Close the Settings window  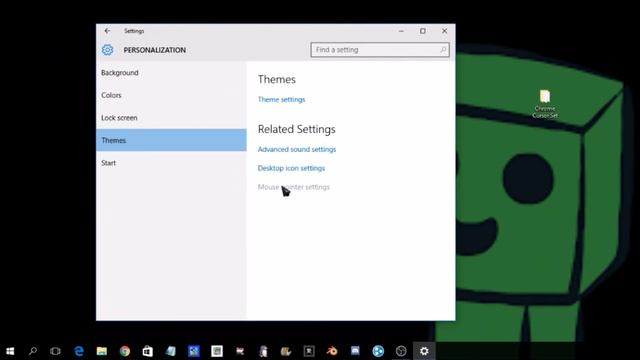(444, 31)
